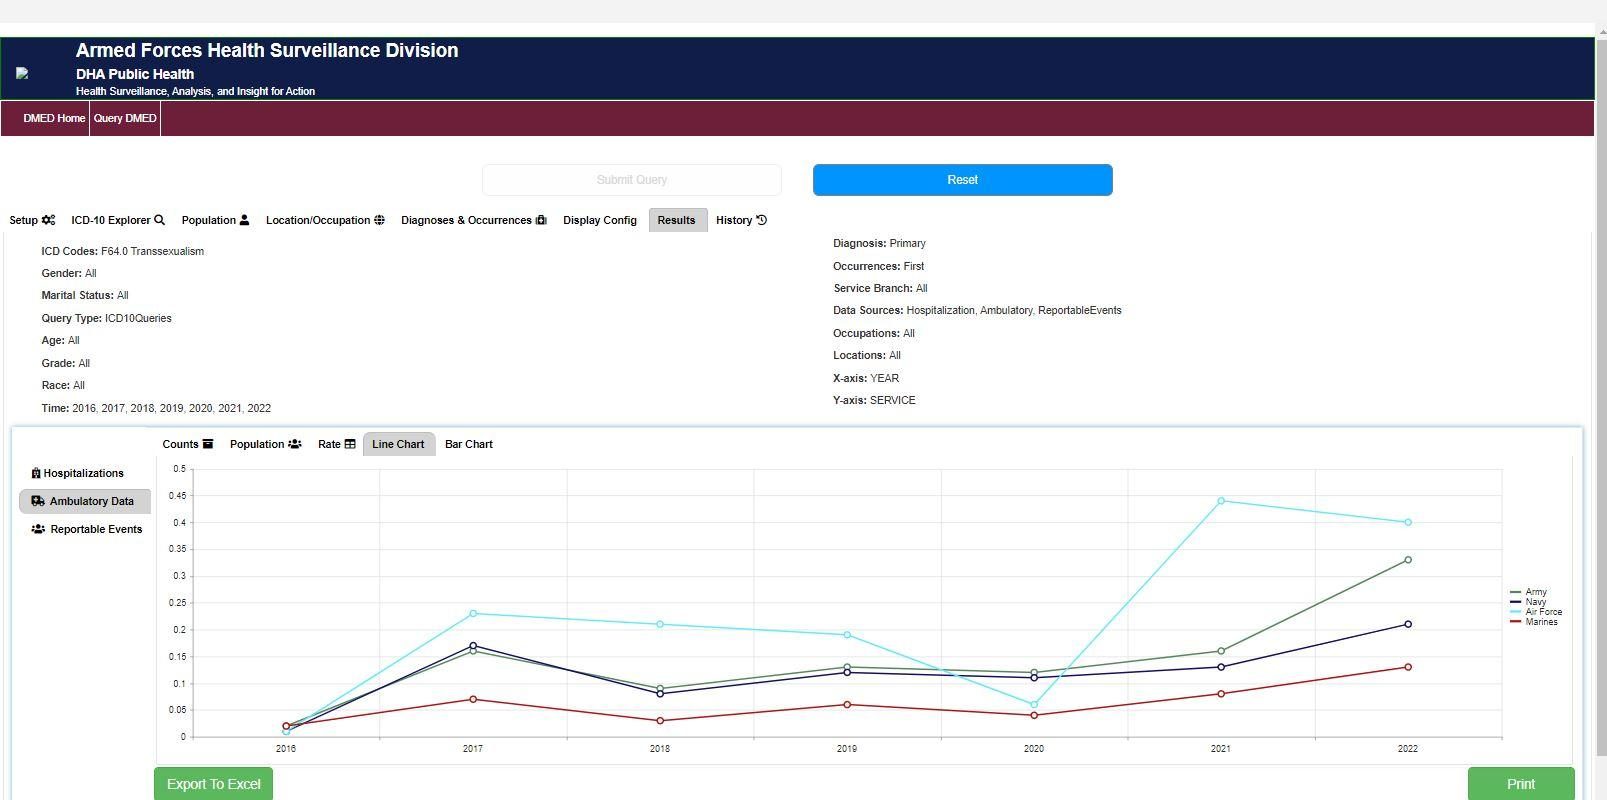Click the Population person icon
Image resolution: width=1607 pixels, height=800 pixels.
[244, 220]
